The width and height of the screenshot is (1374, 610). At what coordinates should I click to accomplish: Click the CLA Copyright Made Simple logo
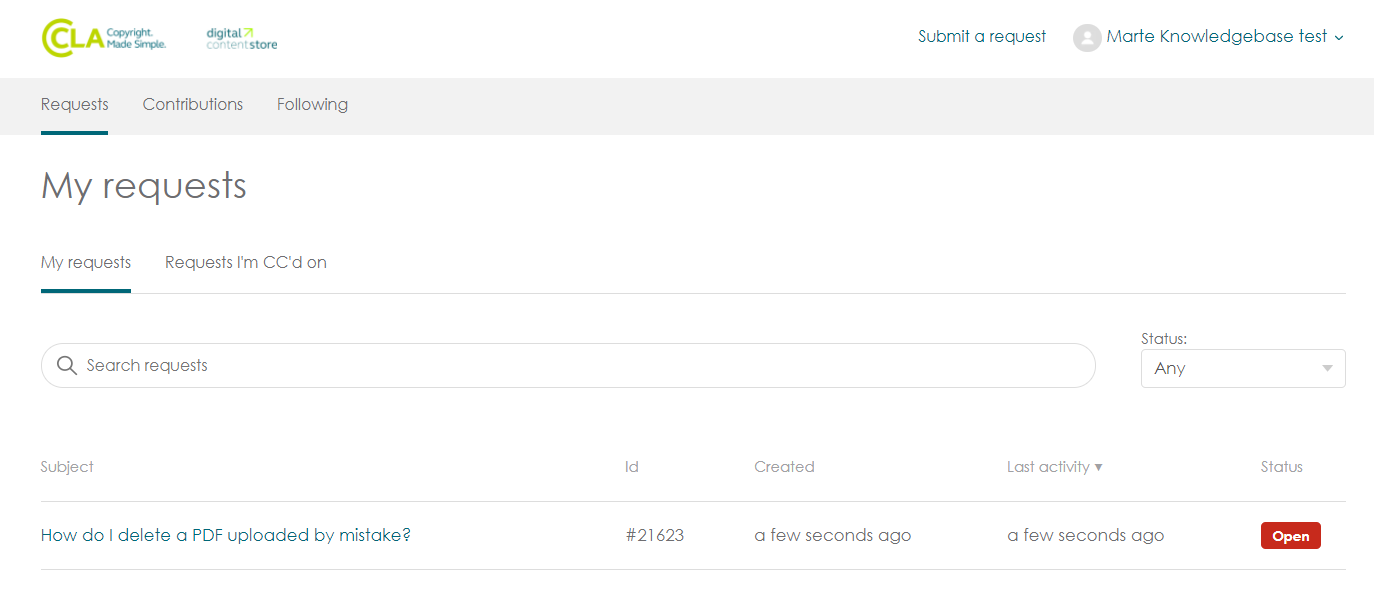pos(103,38)
